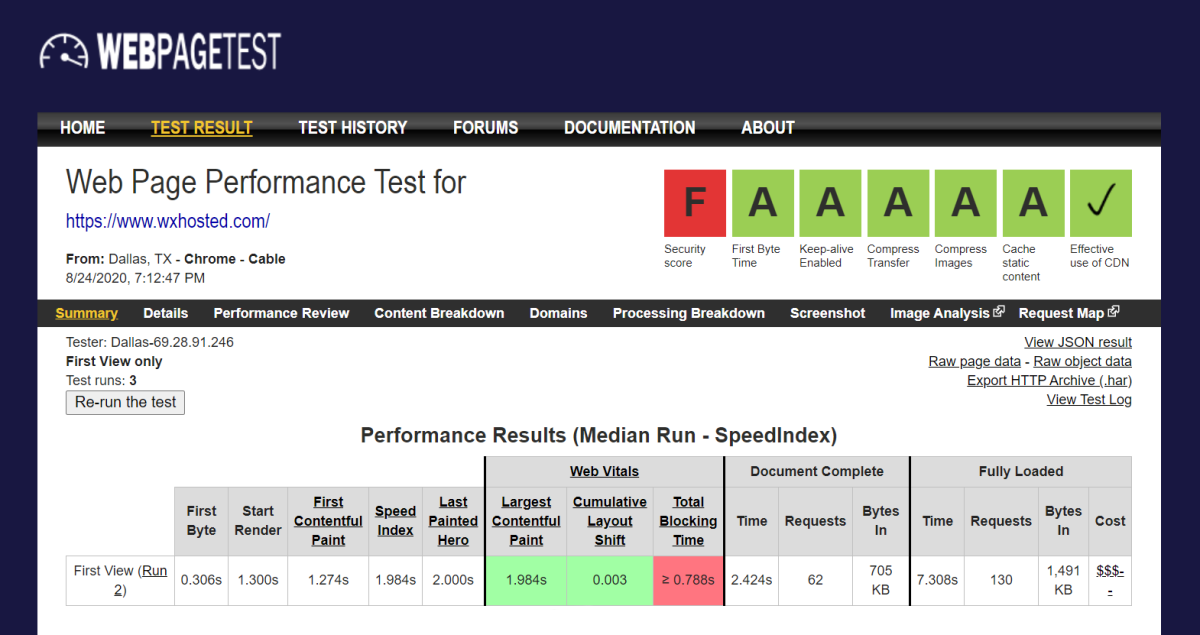
Task: Open the Domains tab
Action: (558, 313)
